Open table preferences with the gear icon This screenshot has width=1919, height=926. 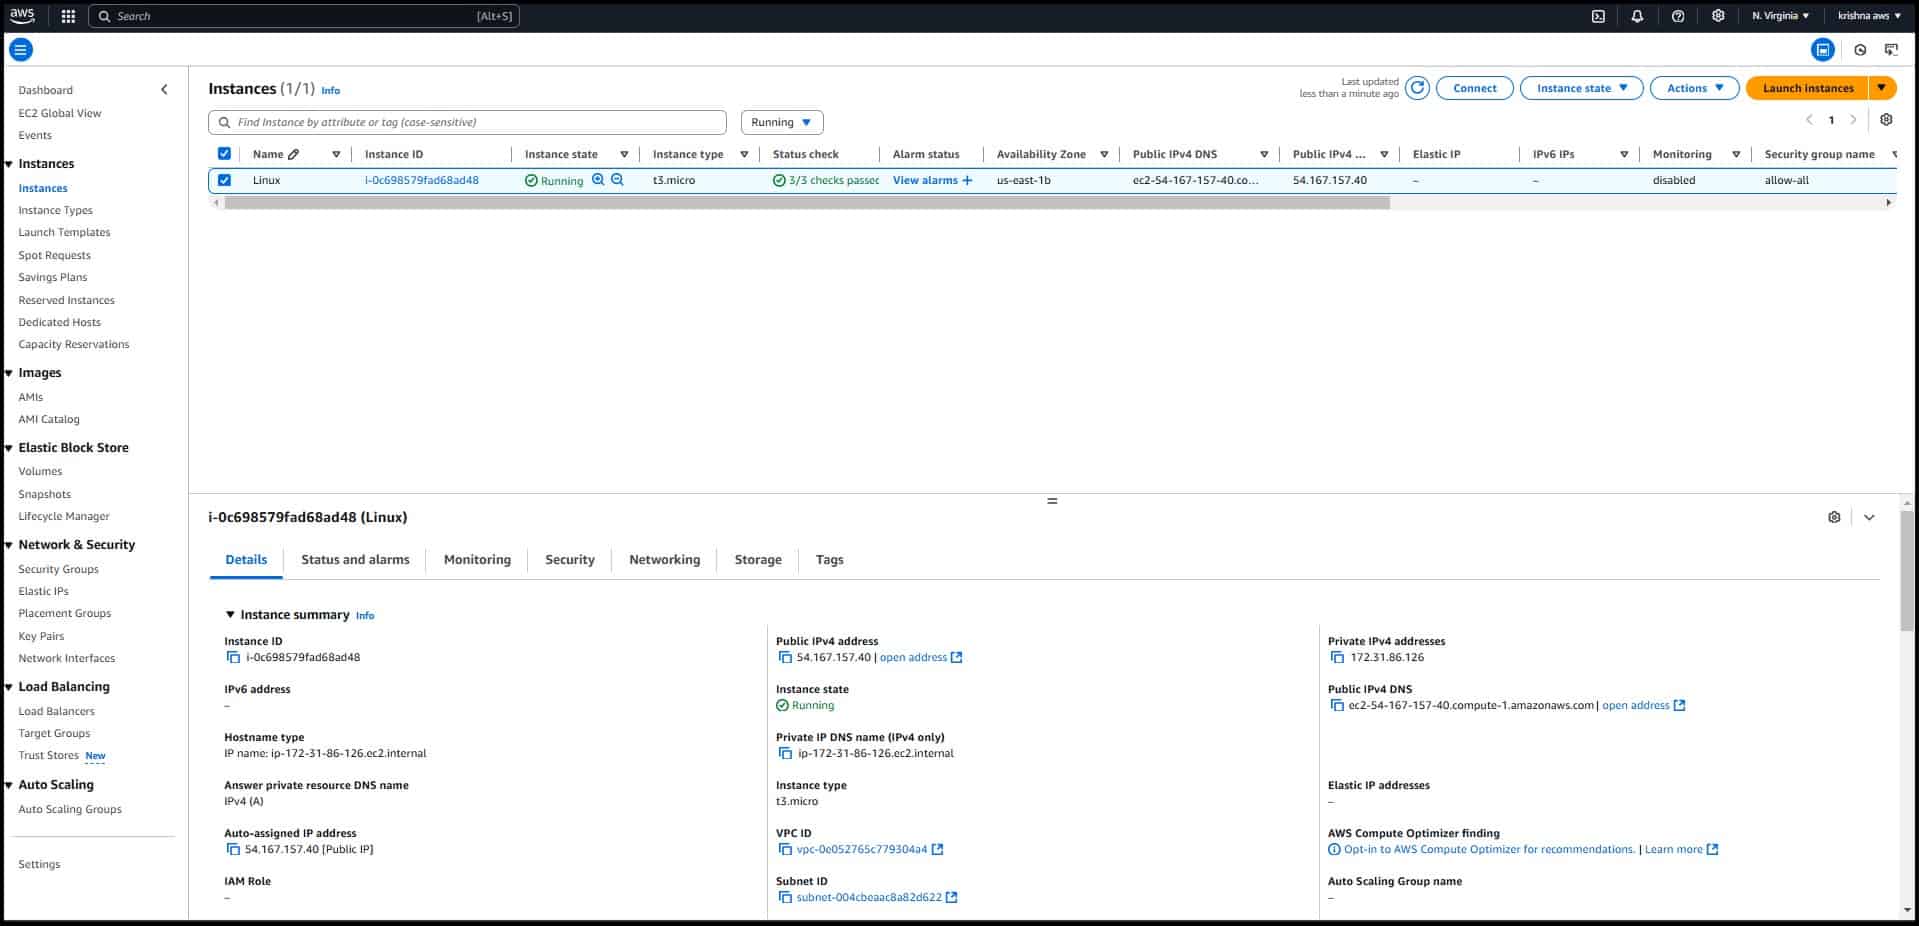pos(1887,119)
